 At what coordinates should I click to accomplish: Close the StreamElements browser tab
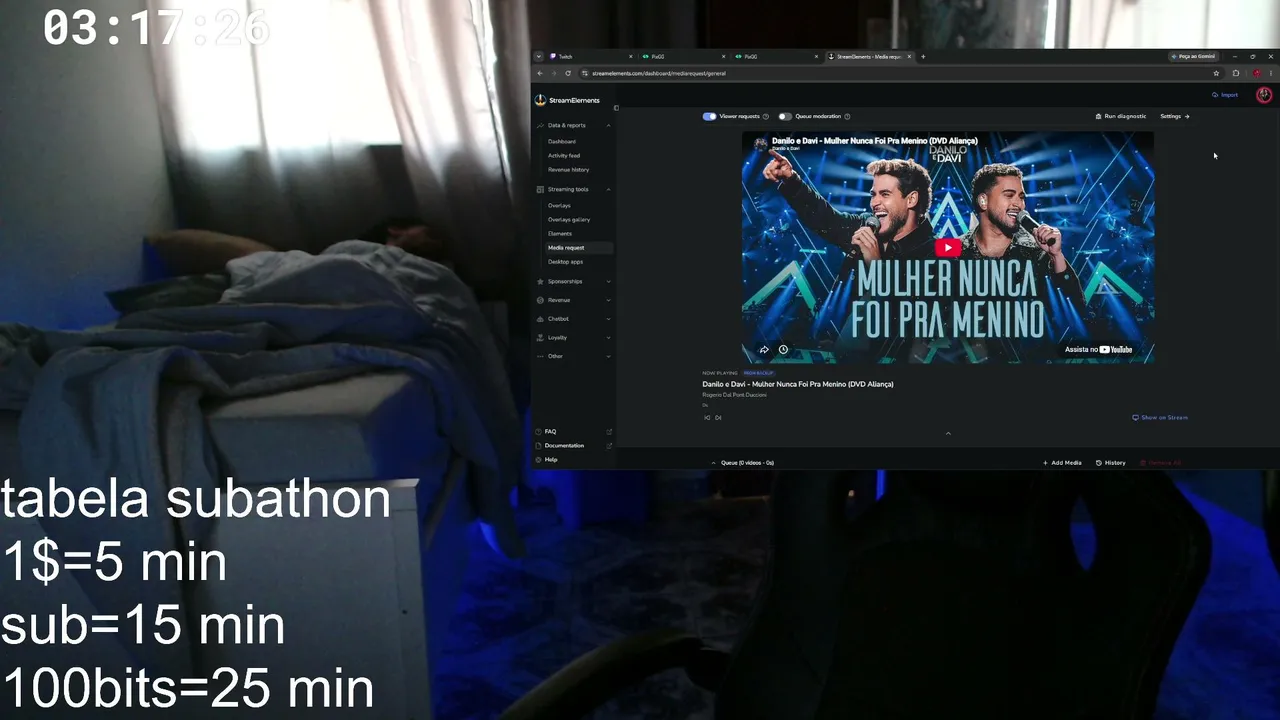tap(909, 57)
